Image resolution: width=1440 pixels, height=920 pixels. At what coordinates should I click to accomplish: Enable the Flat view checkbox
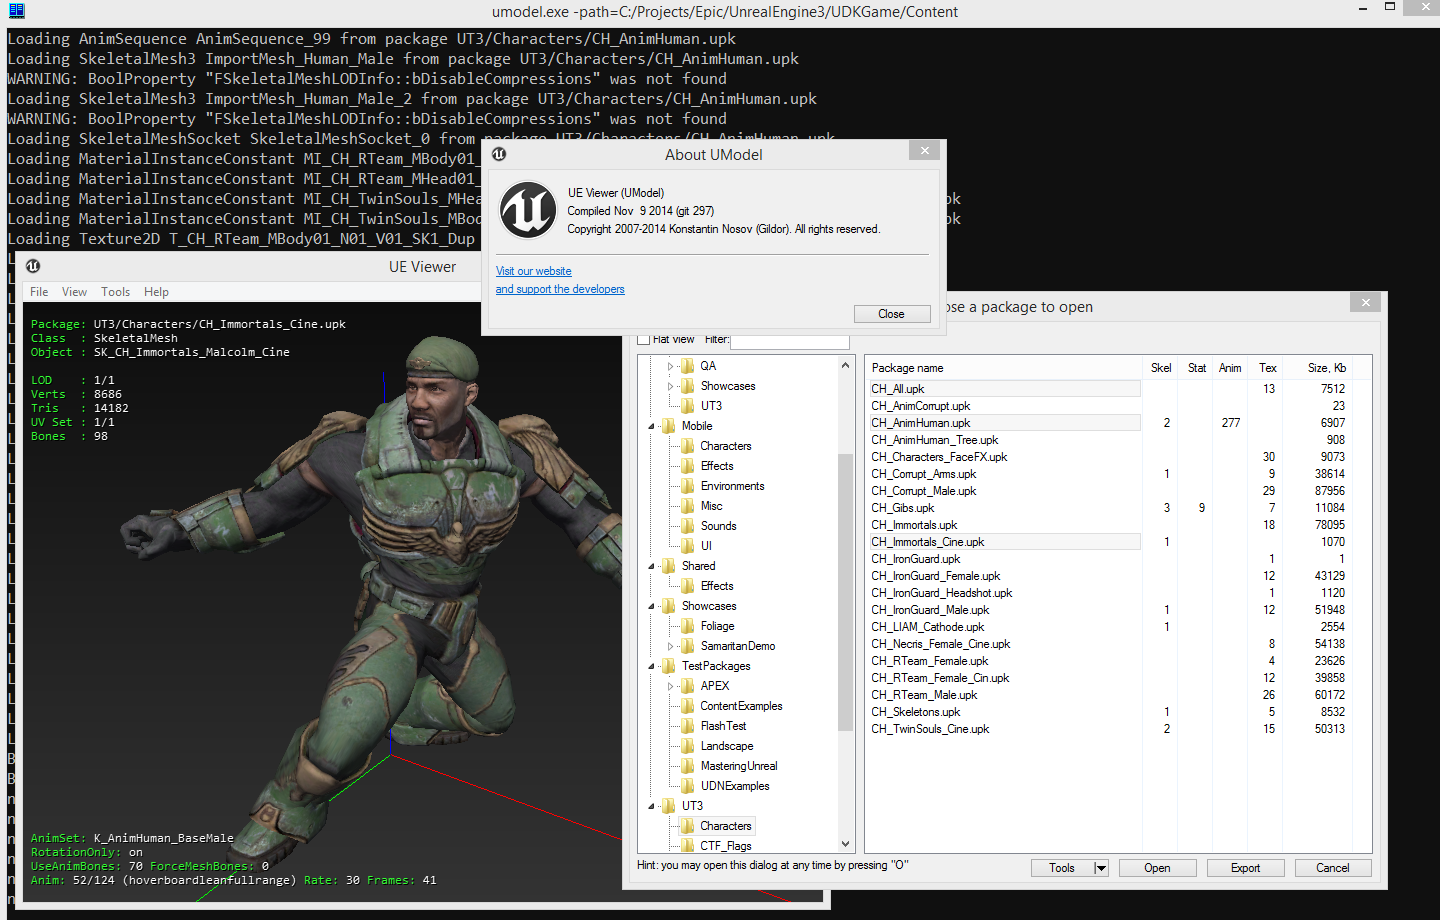[644, 340]
